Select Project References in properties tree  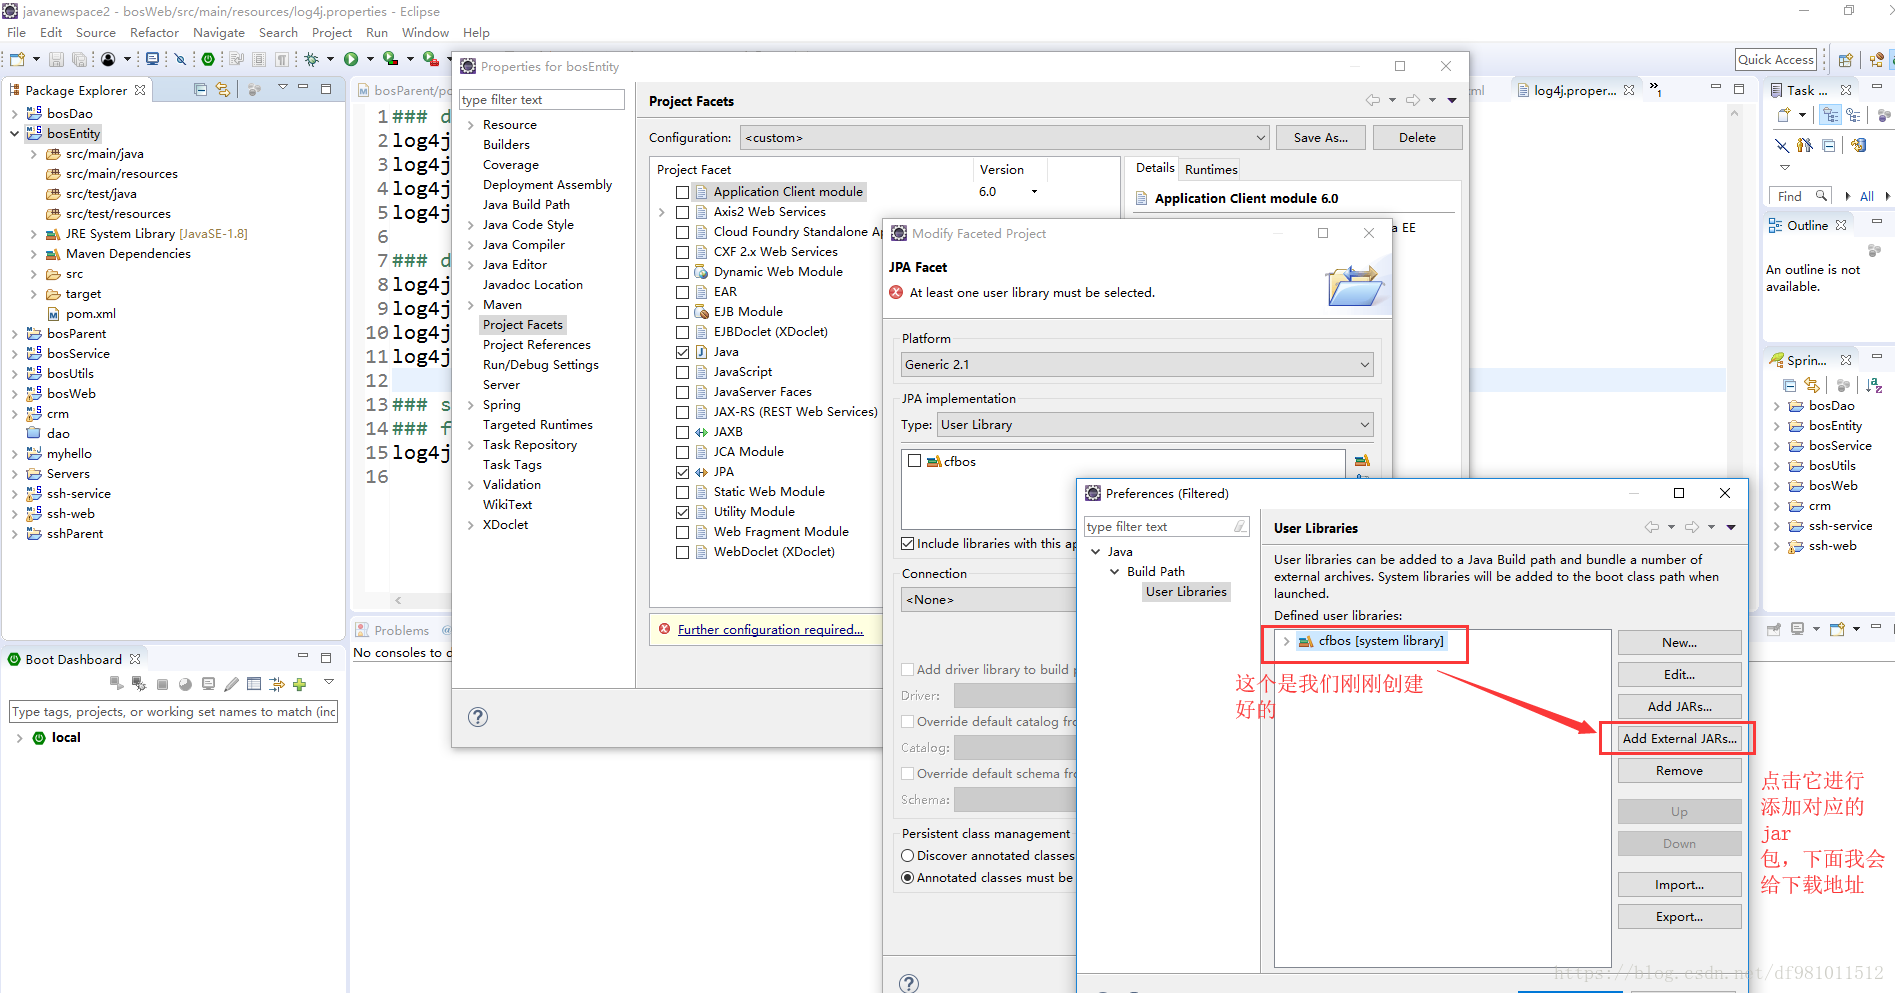point(536,345)
